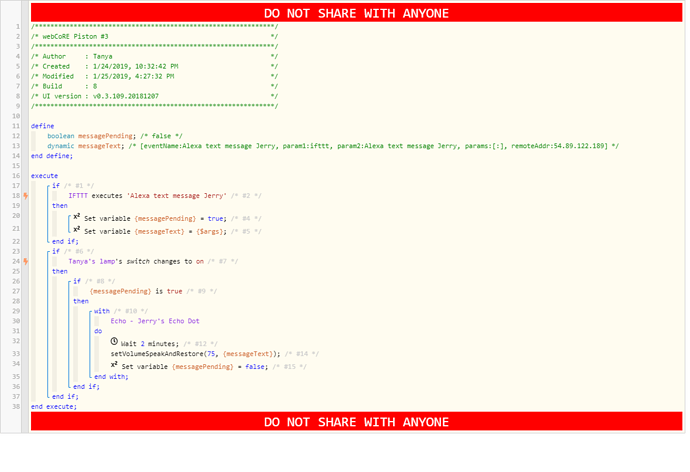Click the 'do' keyword on line 31
Image resolution: width=690 pixels, height=472 pixels.
coord(98,331)
